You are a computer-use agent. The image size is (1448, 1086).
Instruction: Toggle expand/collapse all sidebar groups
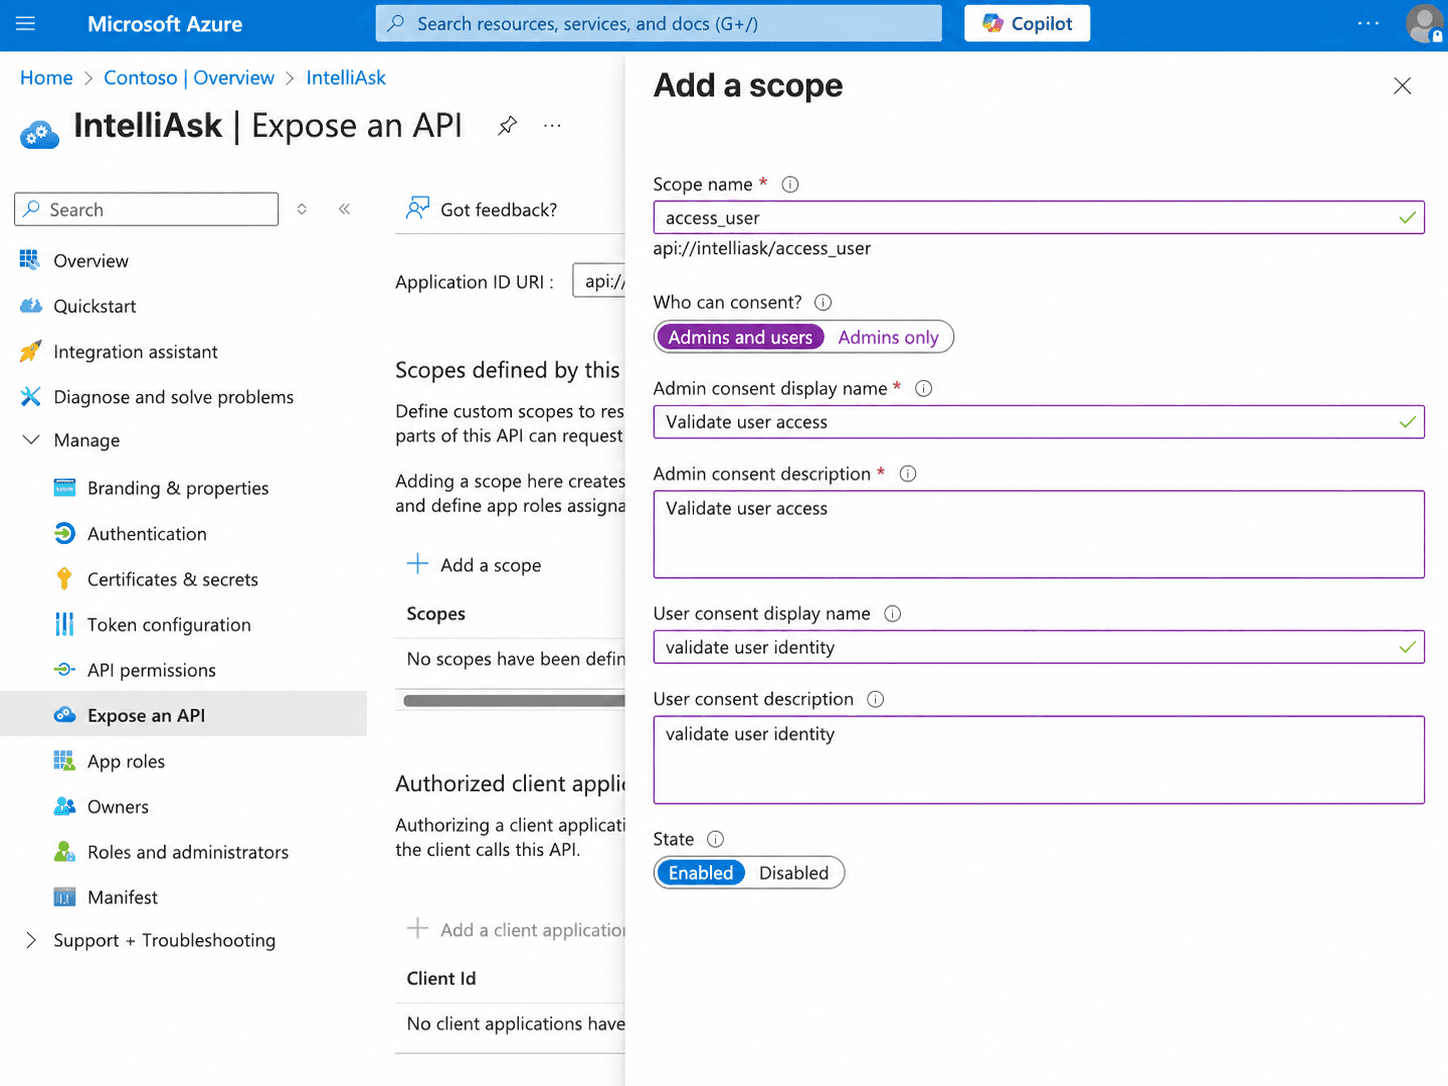(x=302, y=209)
